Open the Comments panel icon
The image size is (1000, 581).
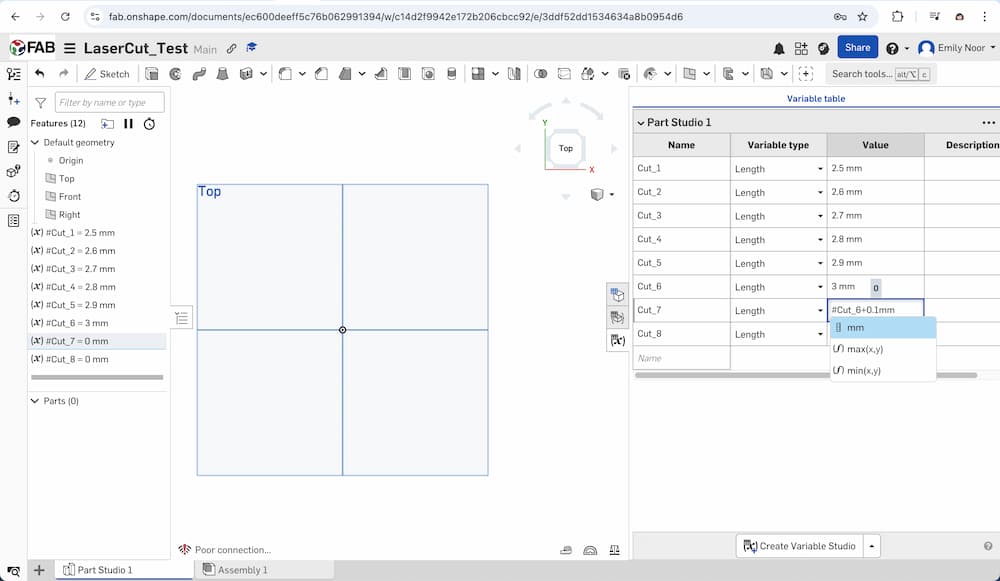pos(13,122)
